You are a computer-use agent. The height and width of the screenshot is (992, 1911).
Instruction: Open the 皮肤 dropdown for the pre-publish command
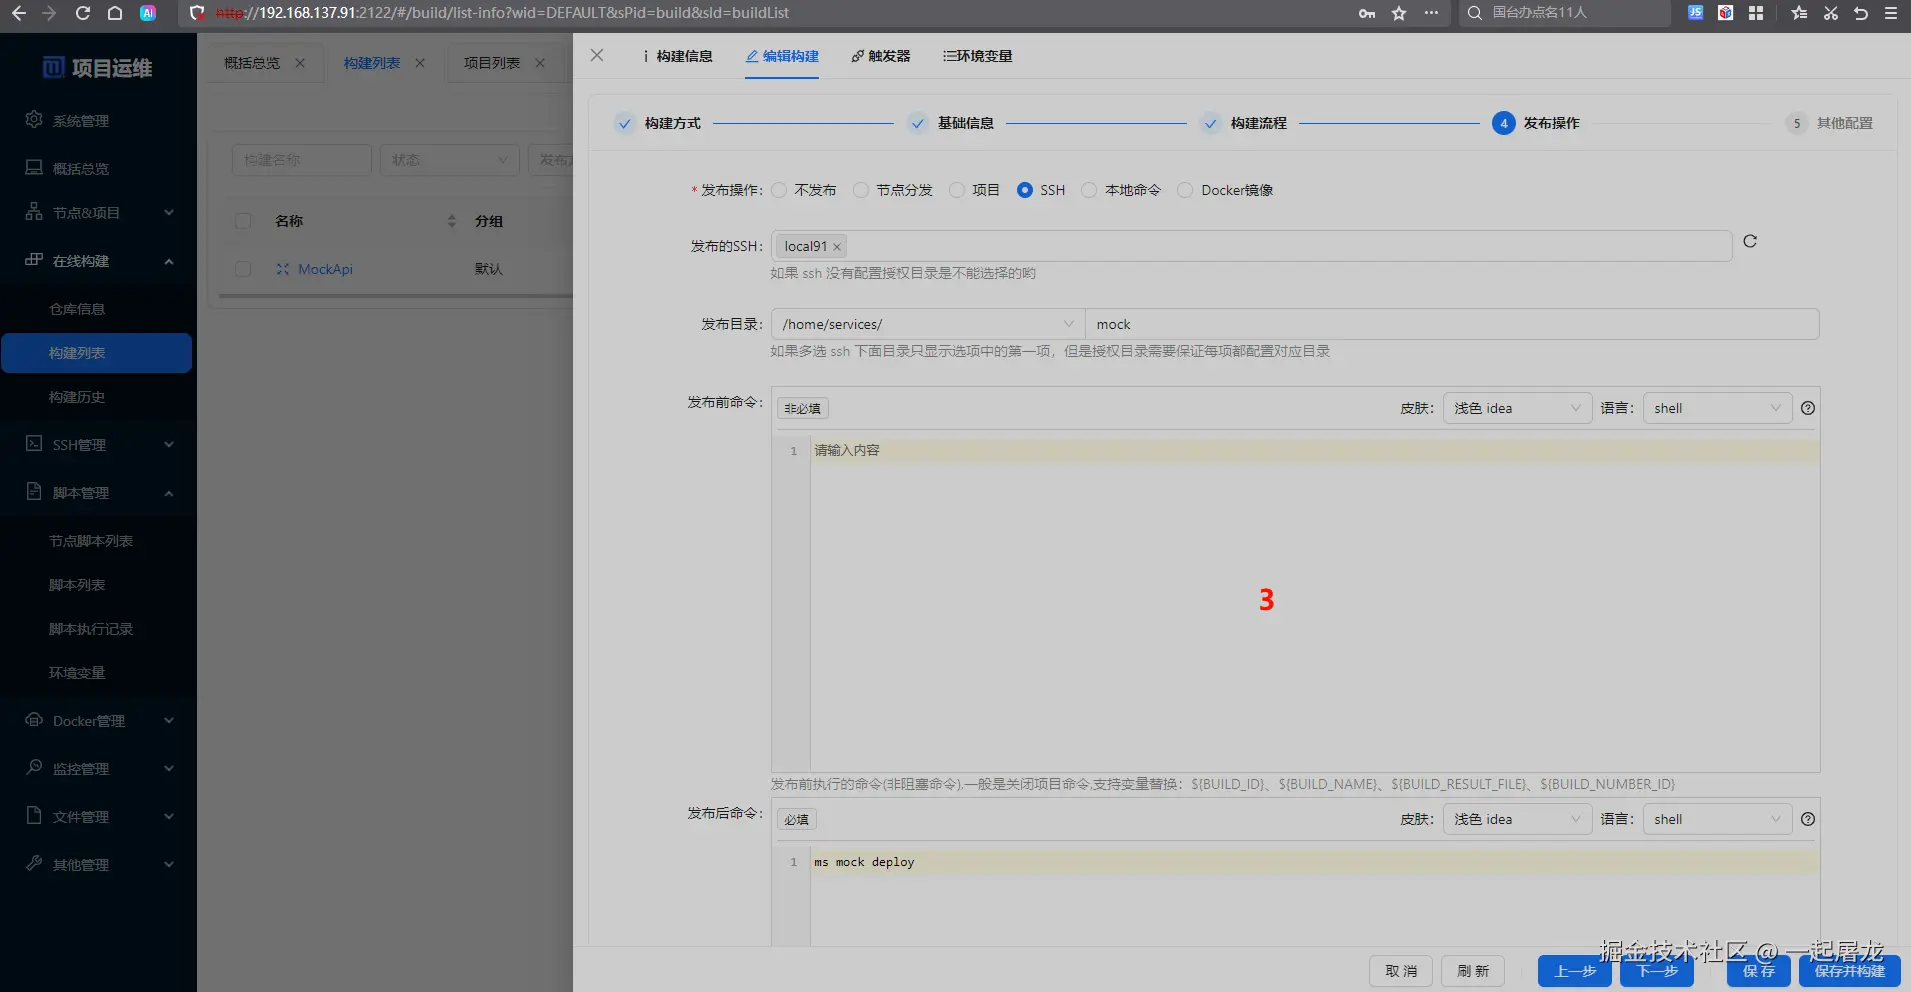click(1517, 408)
